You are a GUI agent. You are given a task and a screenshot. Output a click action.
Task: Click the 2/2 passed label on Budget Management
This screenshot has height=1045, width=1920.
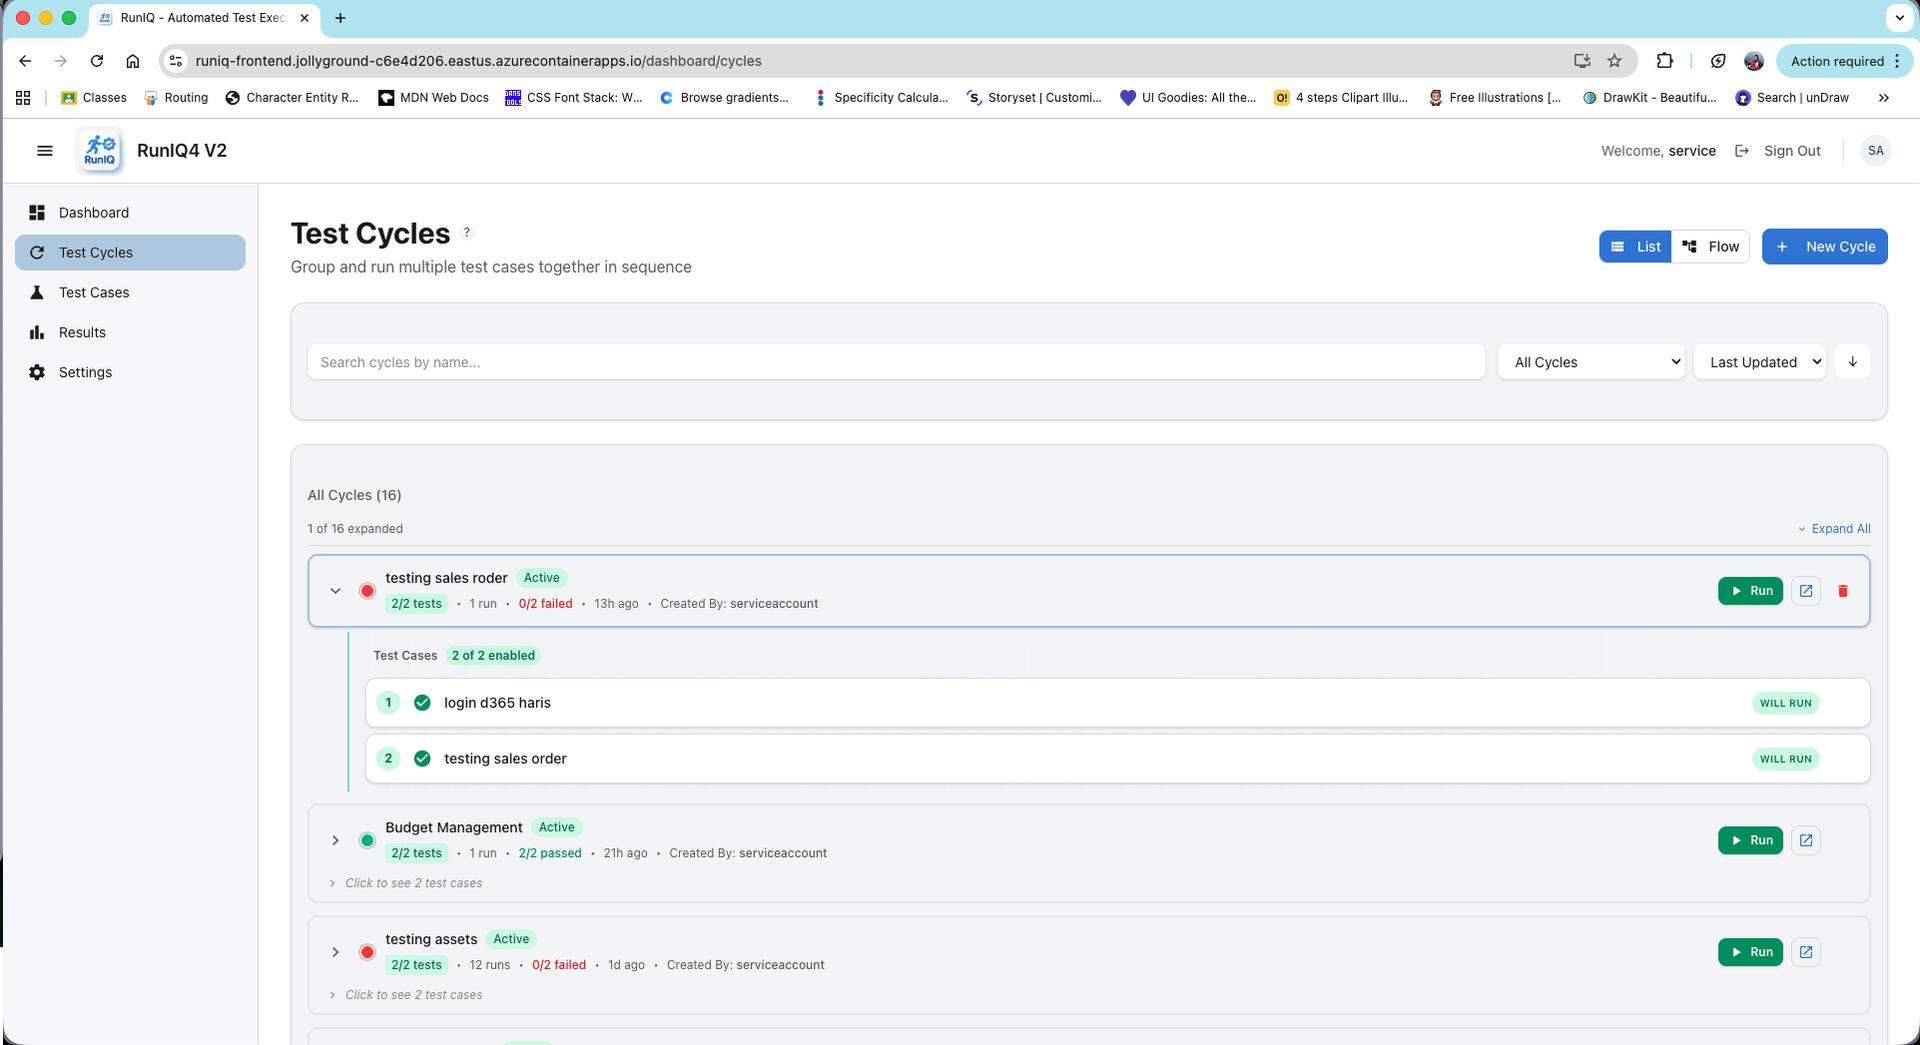550,853
